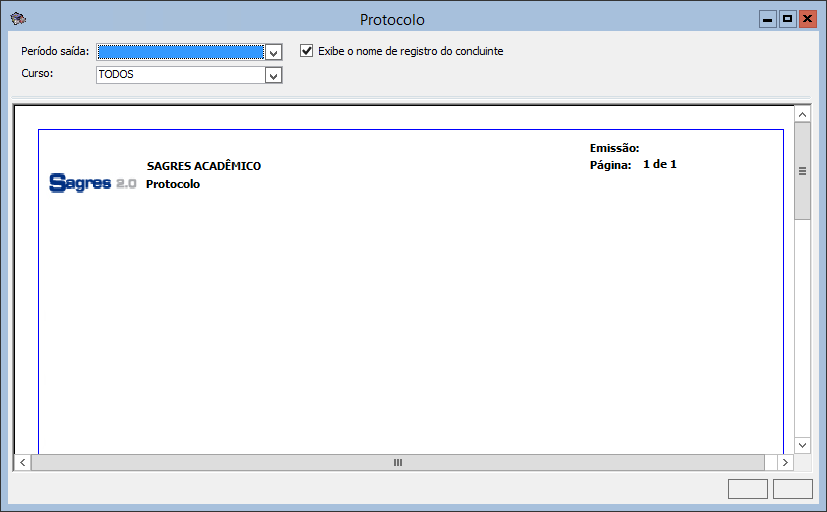
Task: Uncheck 'Exibe o nome de registro do concluinte'
Action: [x=307, y=51]
